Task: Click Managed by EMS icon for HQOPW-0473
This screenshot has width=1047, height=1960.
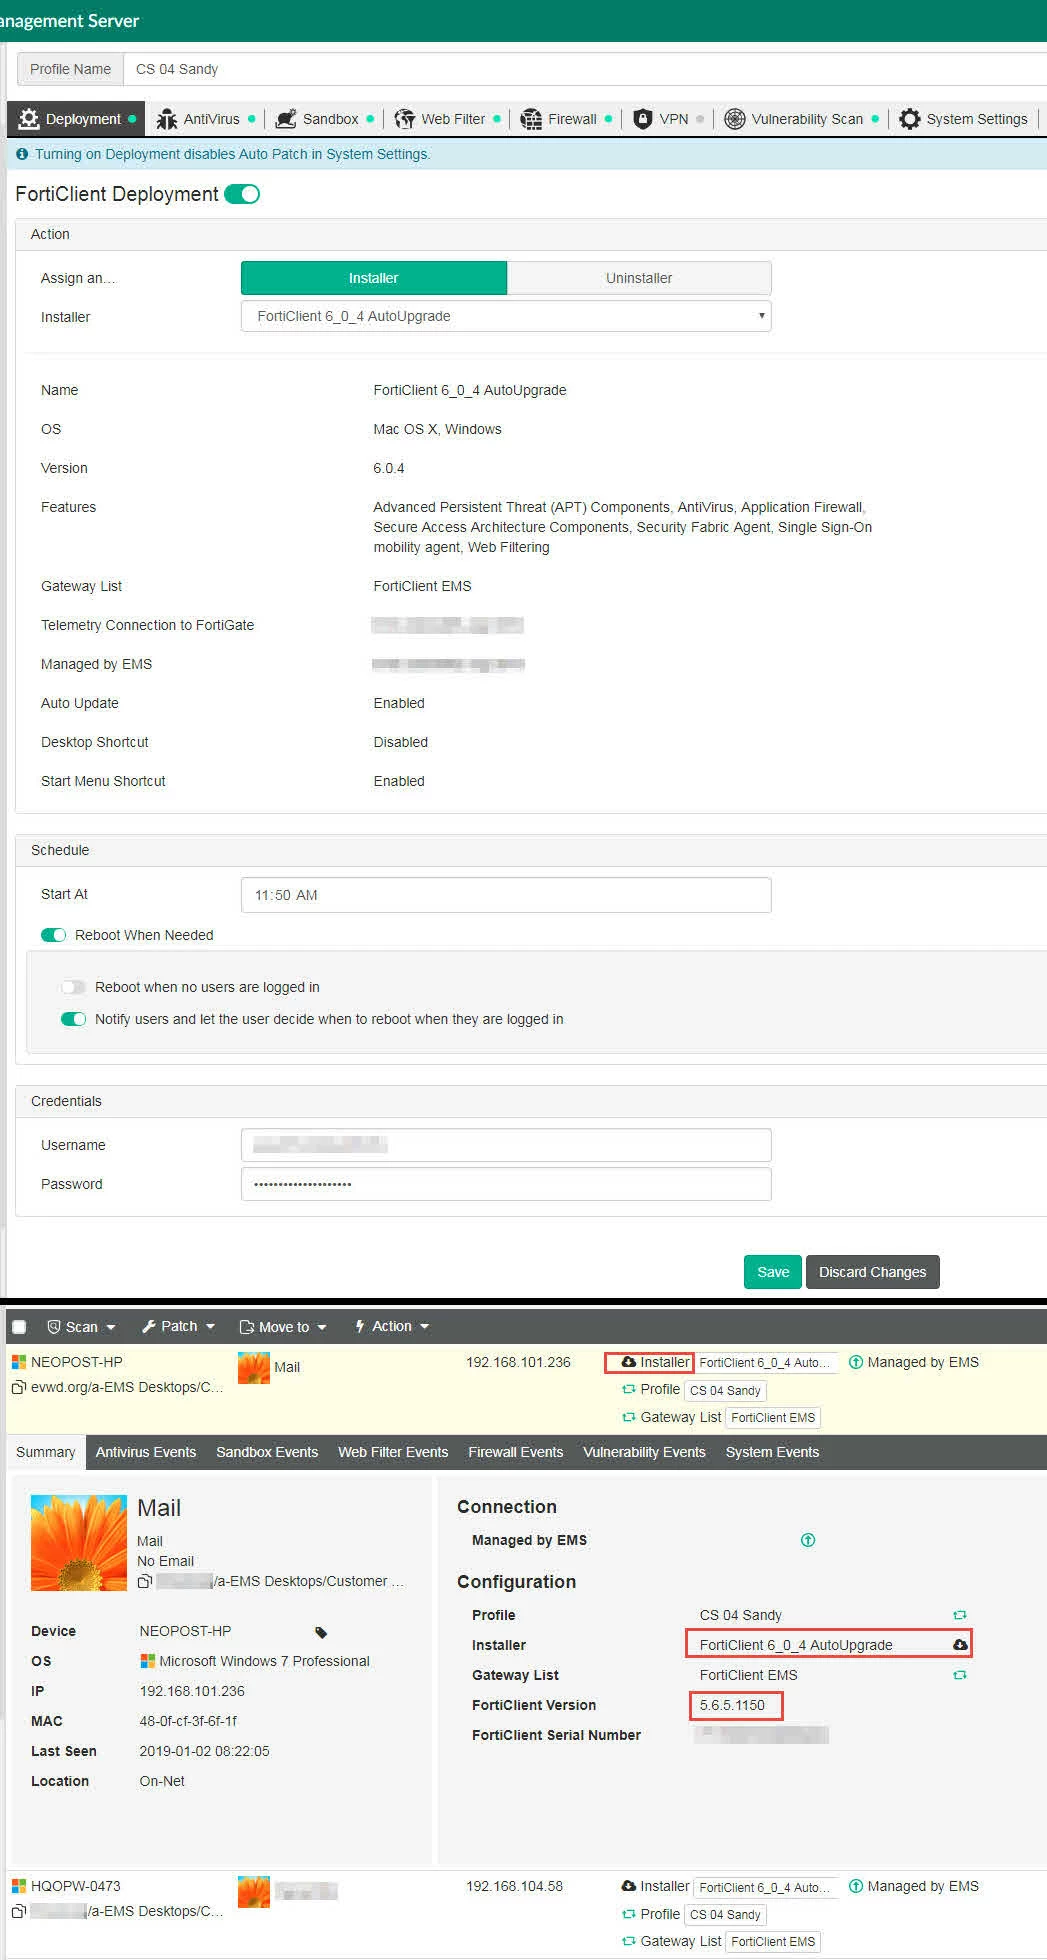Action: coord(856,1886)
